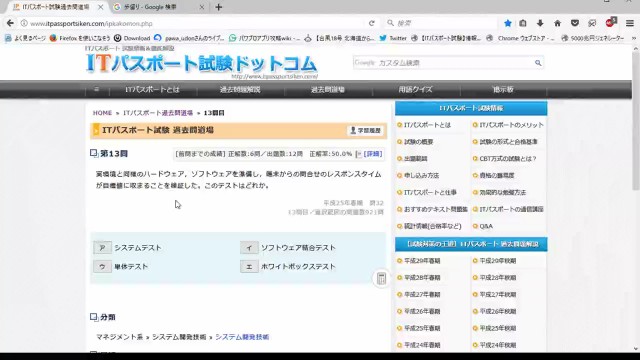Reload the page with the refresh icon

click(371, 23)
